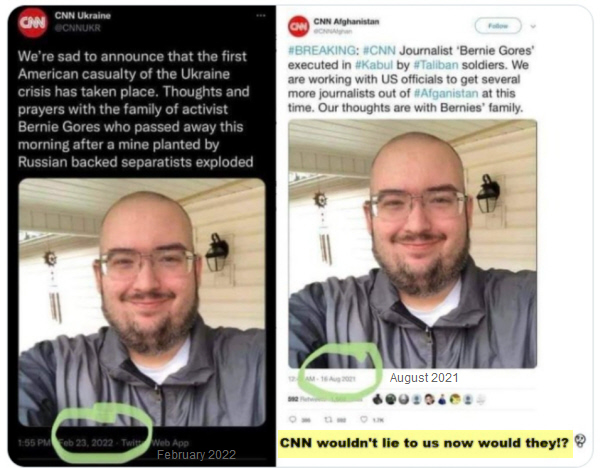Open the three-dot menu on Ukraine tweet
The image size is (600, 468).
pos(261,16)
